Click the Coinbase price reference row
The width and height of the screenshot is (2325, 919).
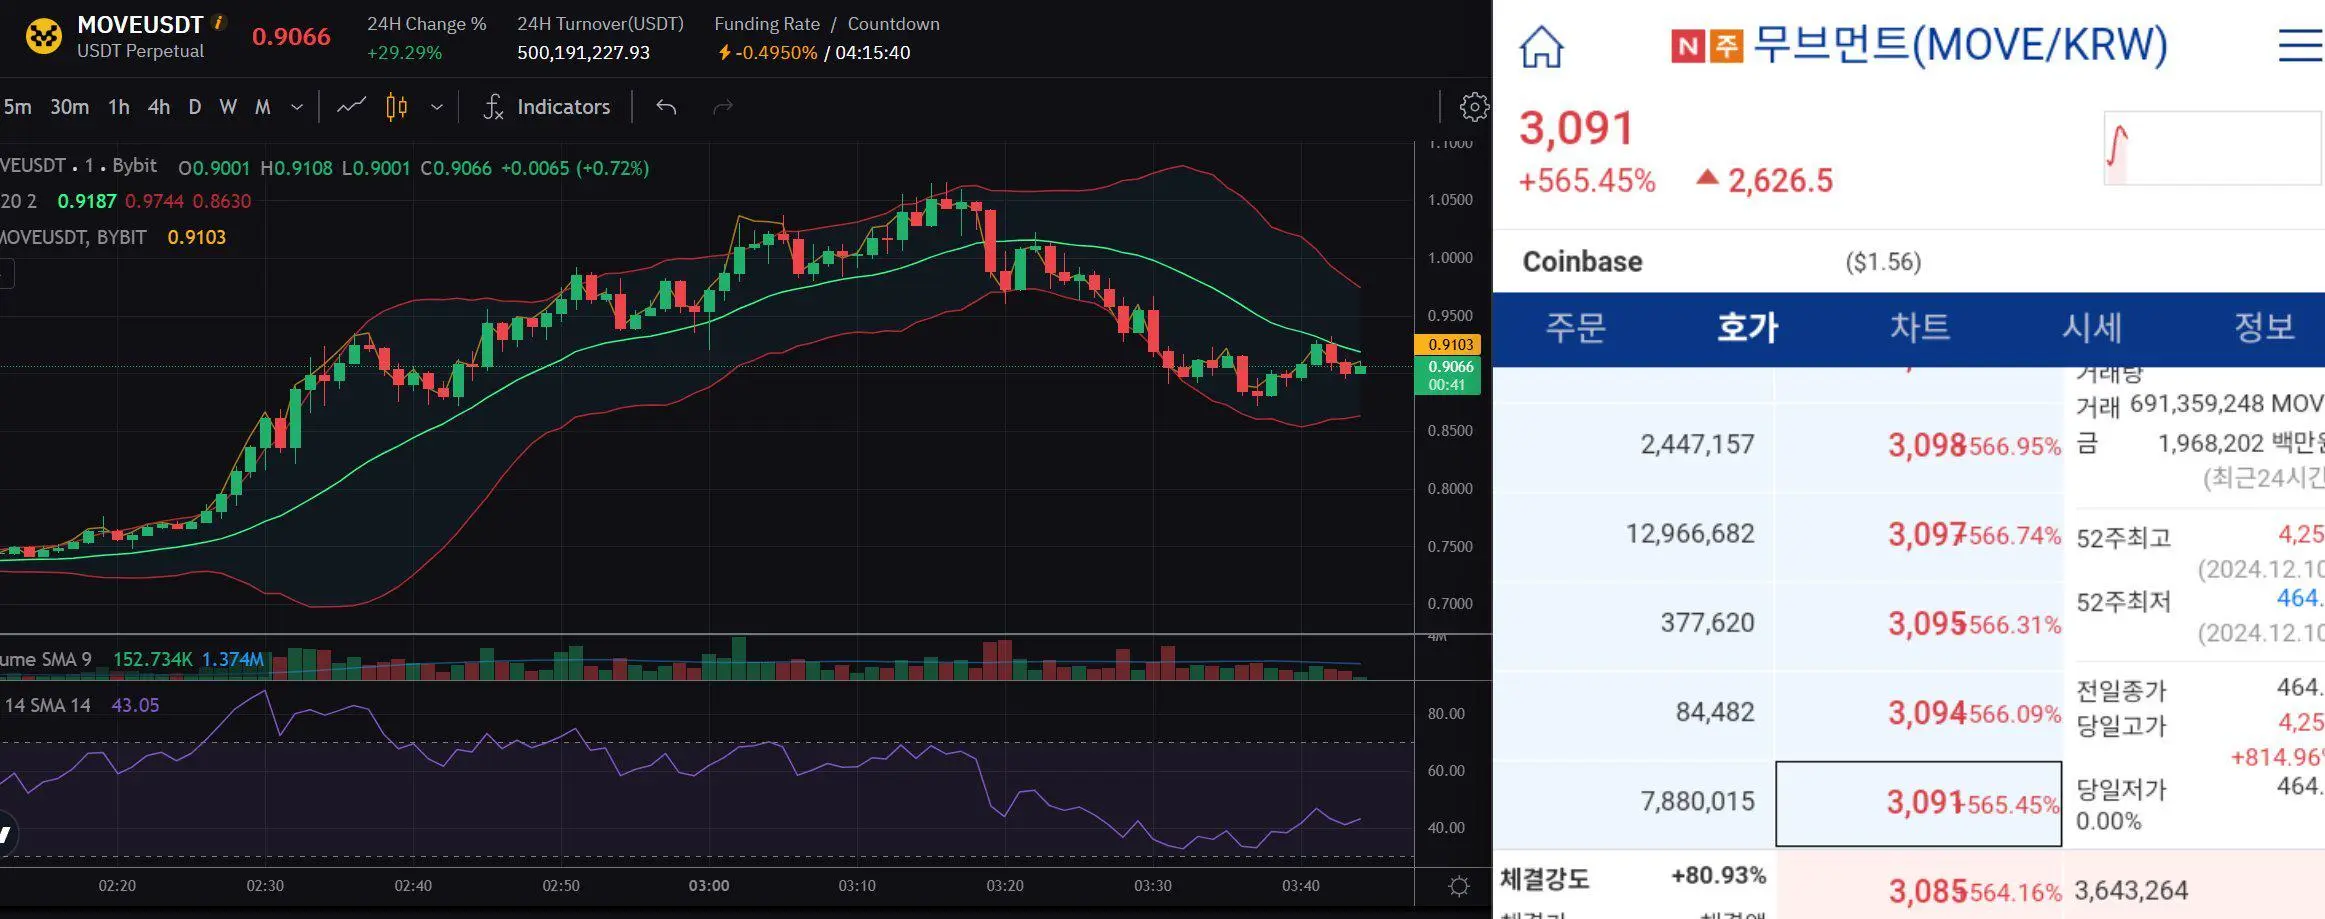pyautogui.click(x=1908, y=262)
